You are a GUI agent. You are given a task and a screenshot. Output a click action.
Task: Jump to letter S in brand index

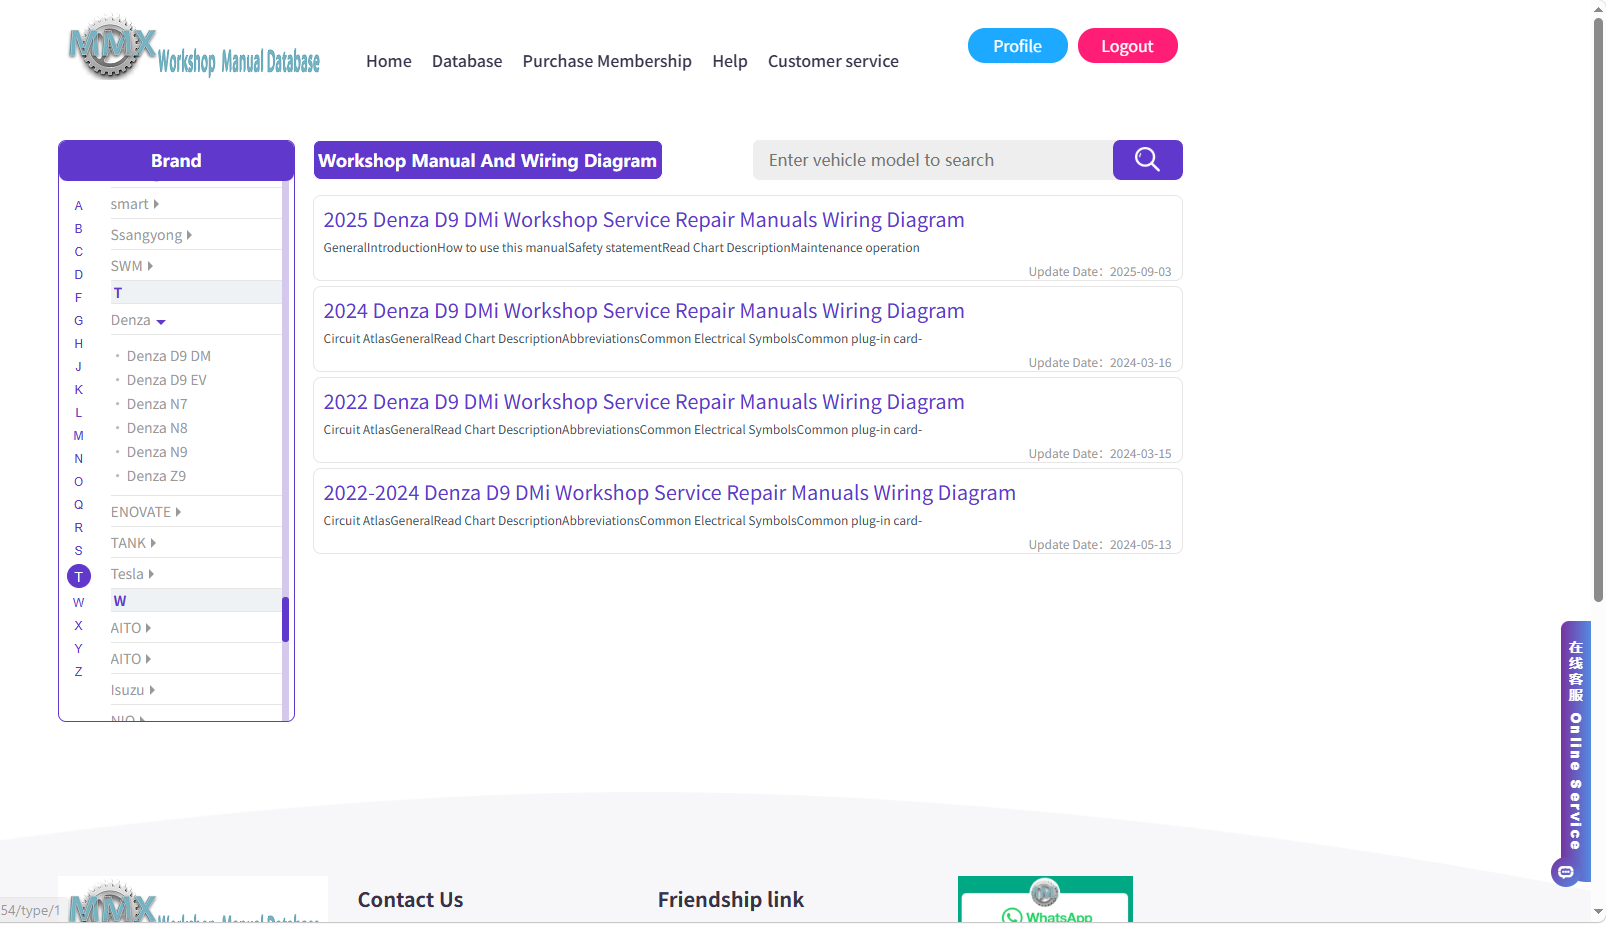click(x=79, y=551)
